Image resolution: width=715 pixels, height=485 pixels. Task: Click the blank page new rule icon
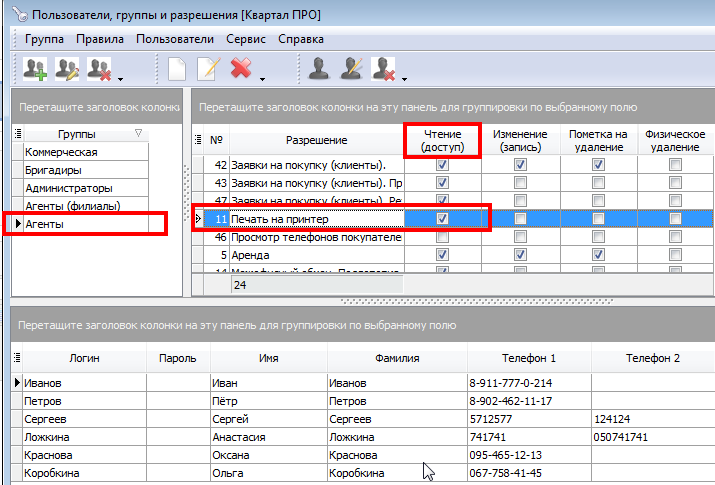[177, 68]
